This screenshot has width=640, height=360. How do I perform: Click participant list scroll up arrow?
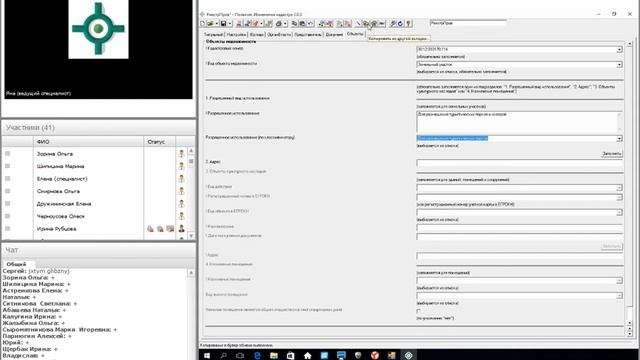click(x=191, y=151)
